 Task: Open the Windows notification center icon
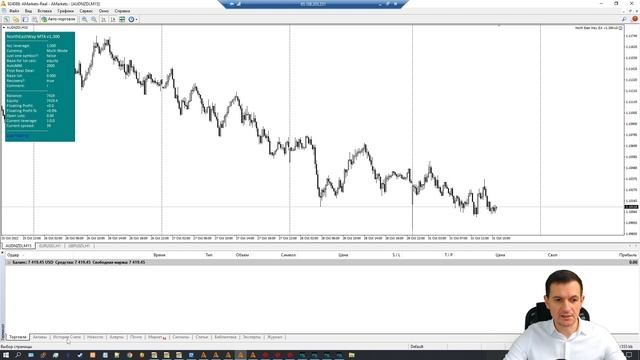coord(629,355)
